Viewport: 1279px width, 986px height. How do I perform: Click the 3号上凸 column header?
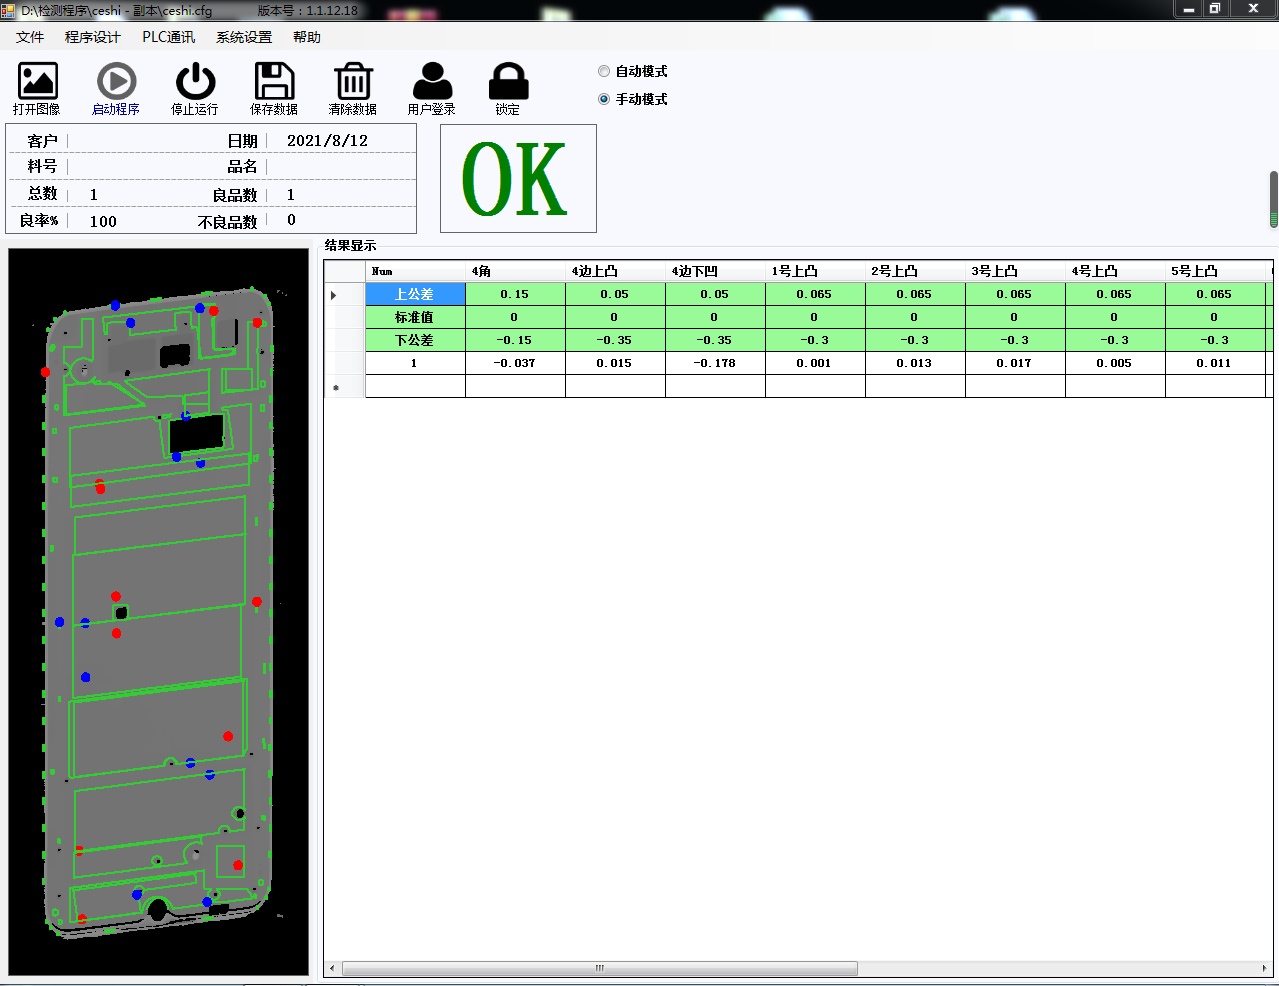pyautogui.click(x=1015, y=271)
